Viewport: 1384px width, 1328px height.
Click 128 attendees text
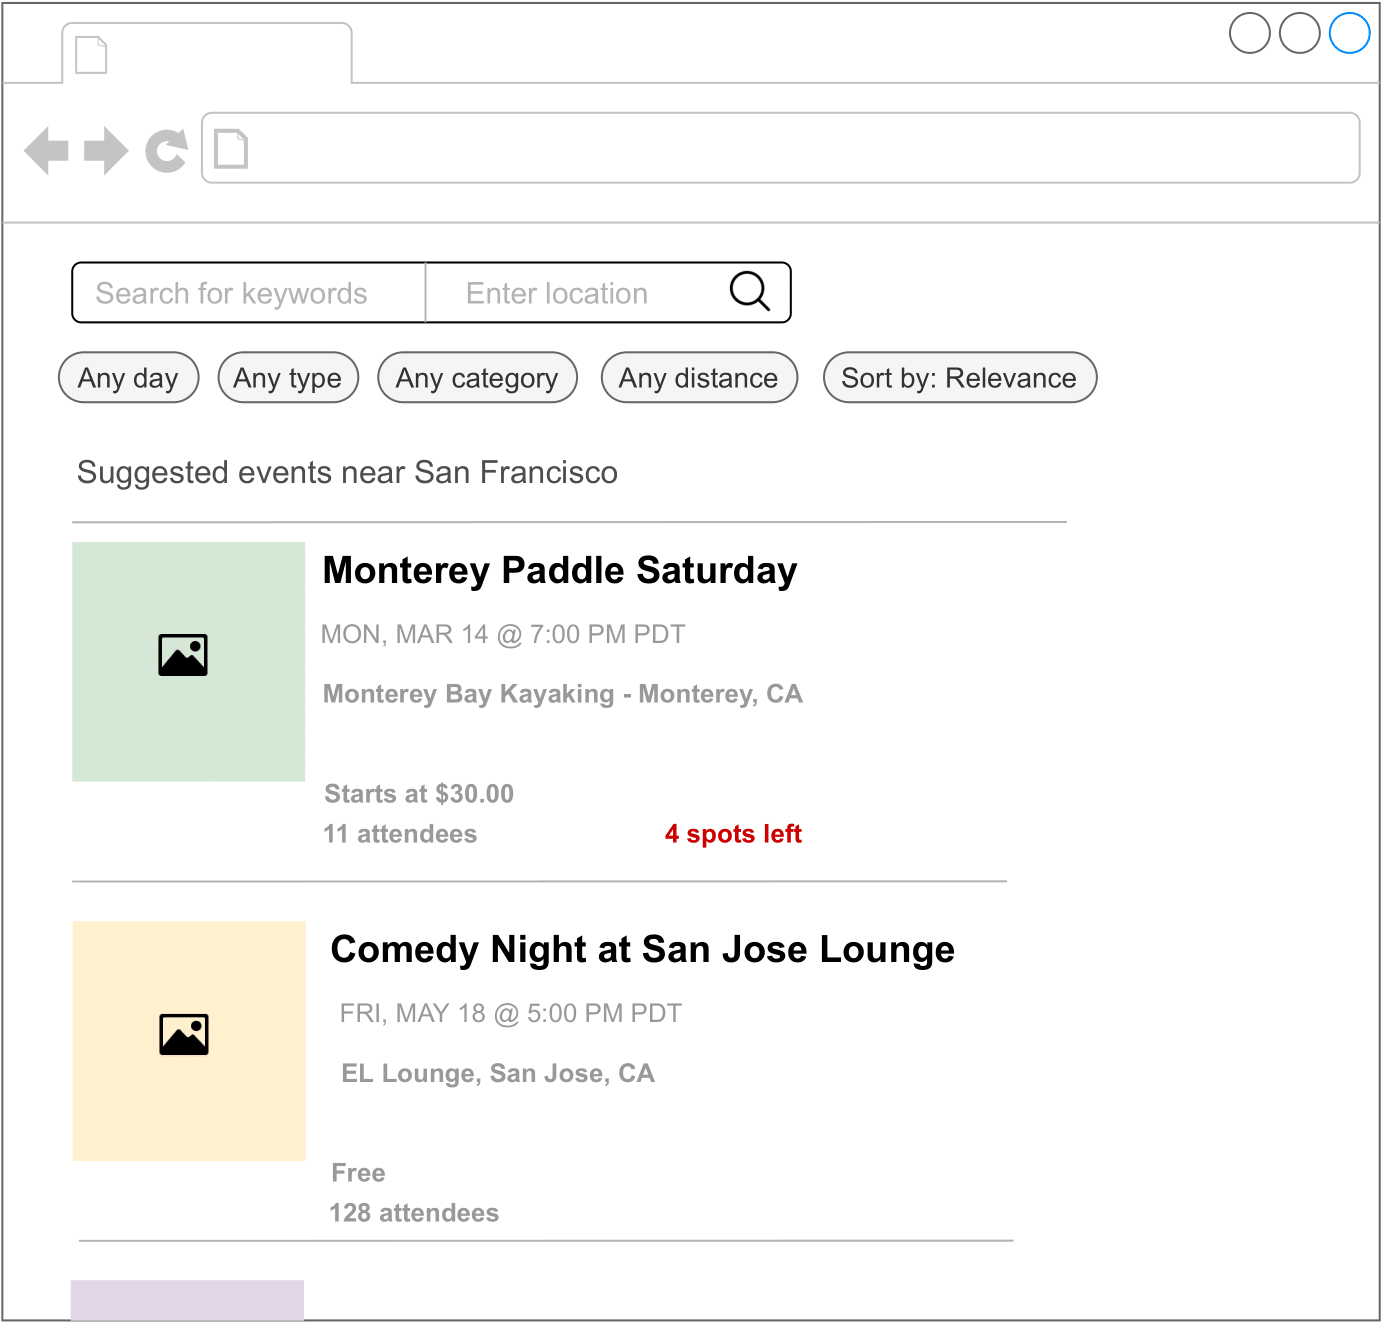[414, 1213]
